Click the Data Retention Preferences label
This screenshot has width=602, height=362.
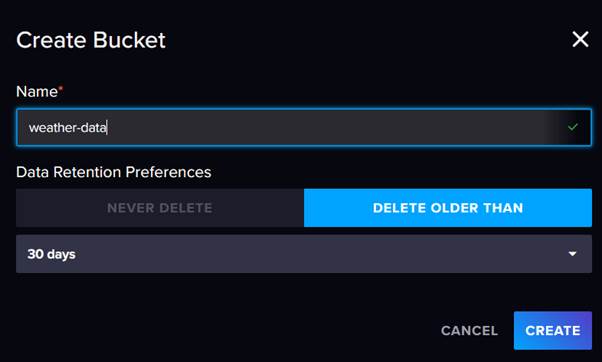click(114, 172)
